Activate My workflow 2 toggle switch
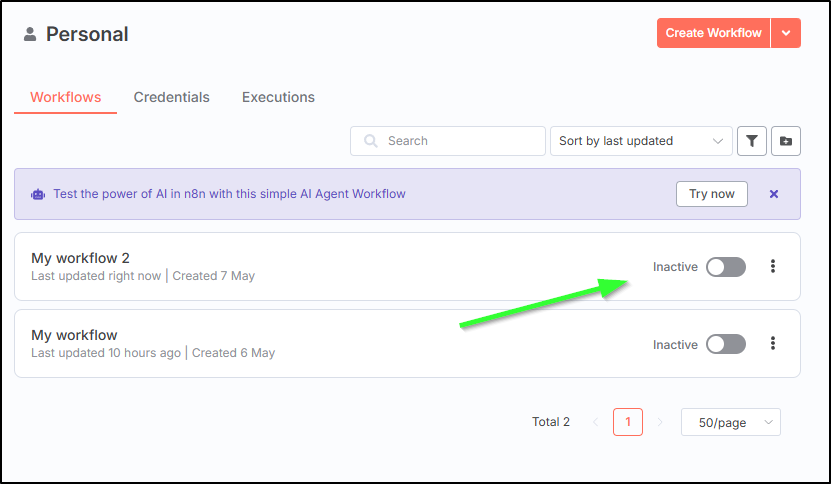831x484 pixels. (x=726, y=267)
